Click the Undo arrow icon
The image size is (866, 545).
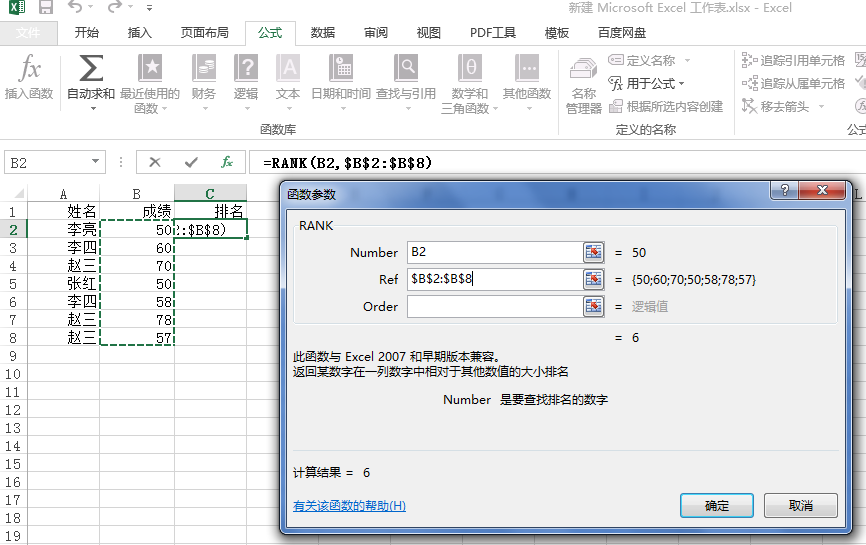[75, 7]
